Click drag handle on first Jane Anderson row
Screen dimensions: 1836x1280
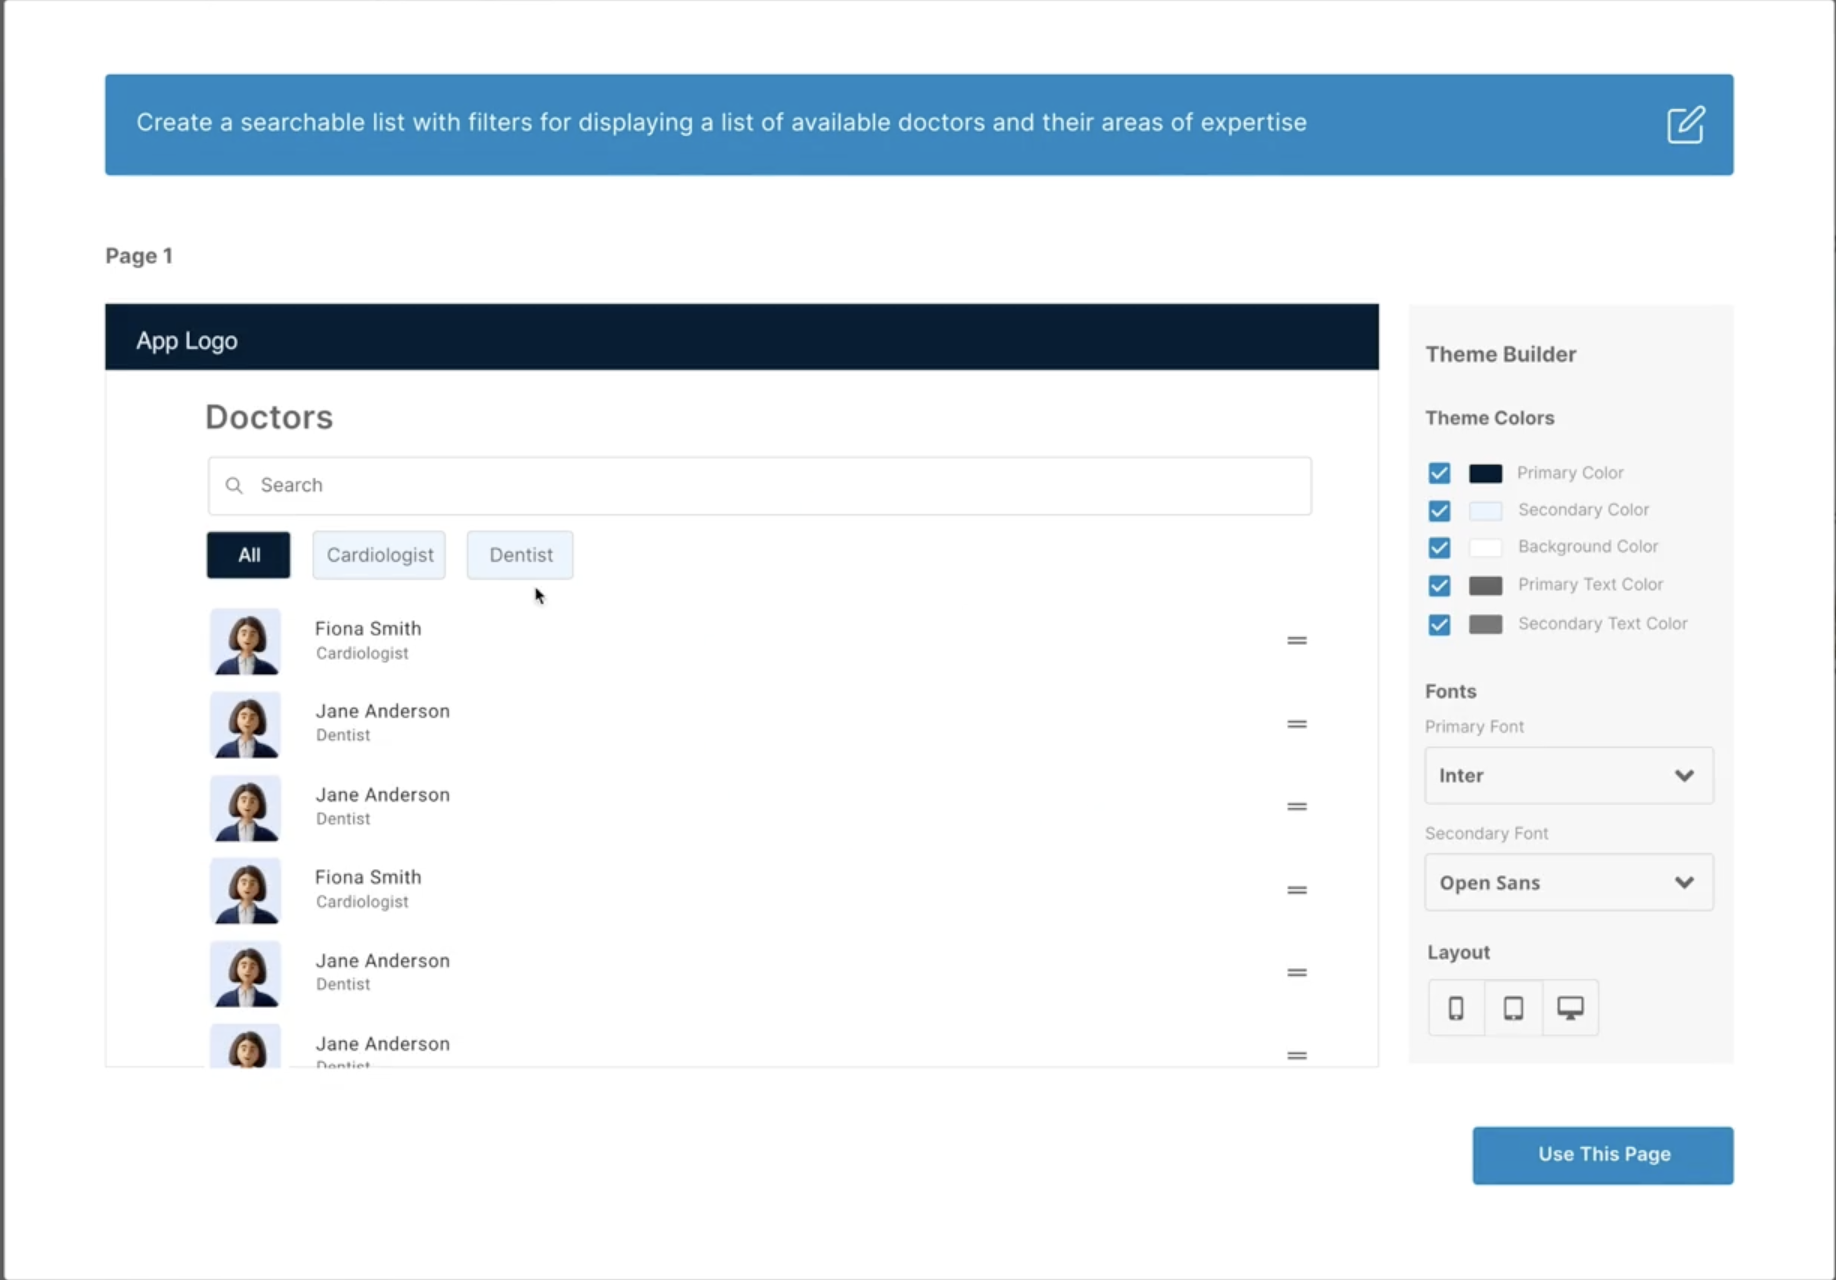point(1297,724)
